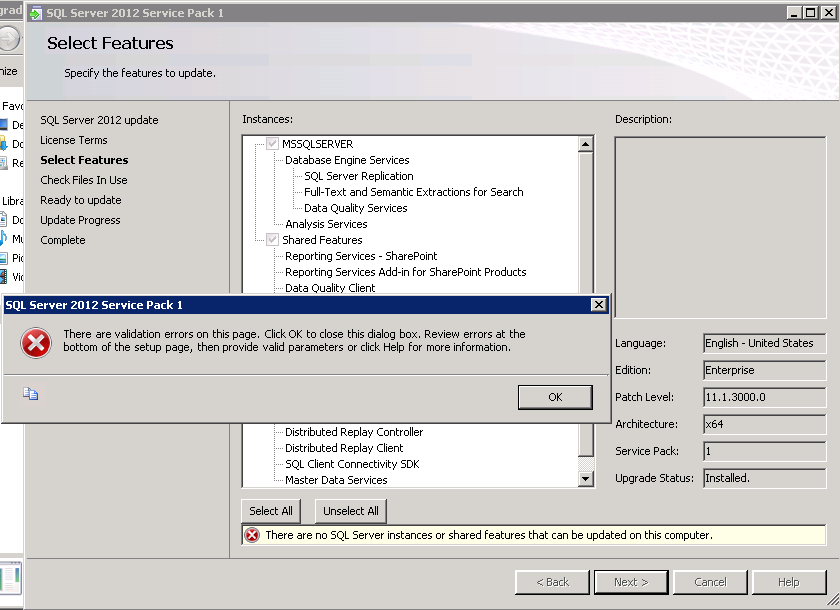840x610 pixels.
Task: Click the Help button
Action: pos(789,582)
